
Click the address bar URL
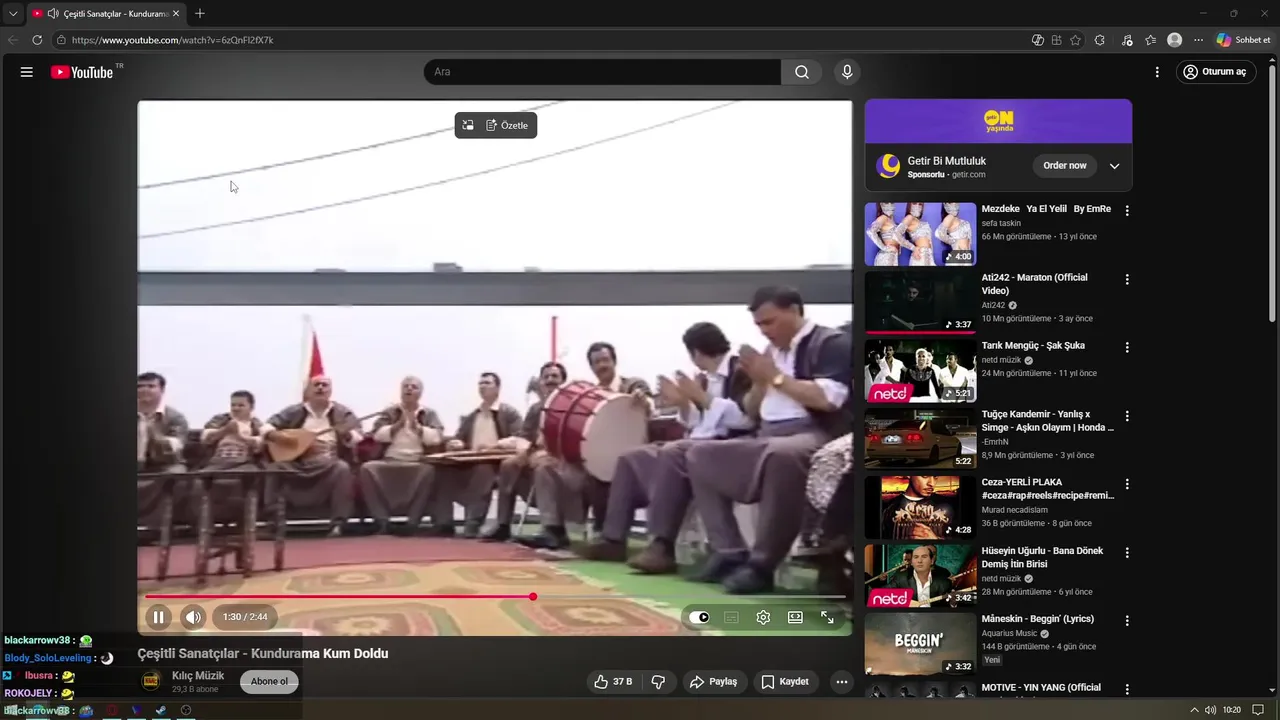tap(172, 40)
